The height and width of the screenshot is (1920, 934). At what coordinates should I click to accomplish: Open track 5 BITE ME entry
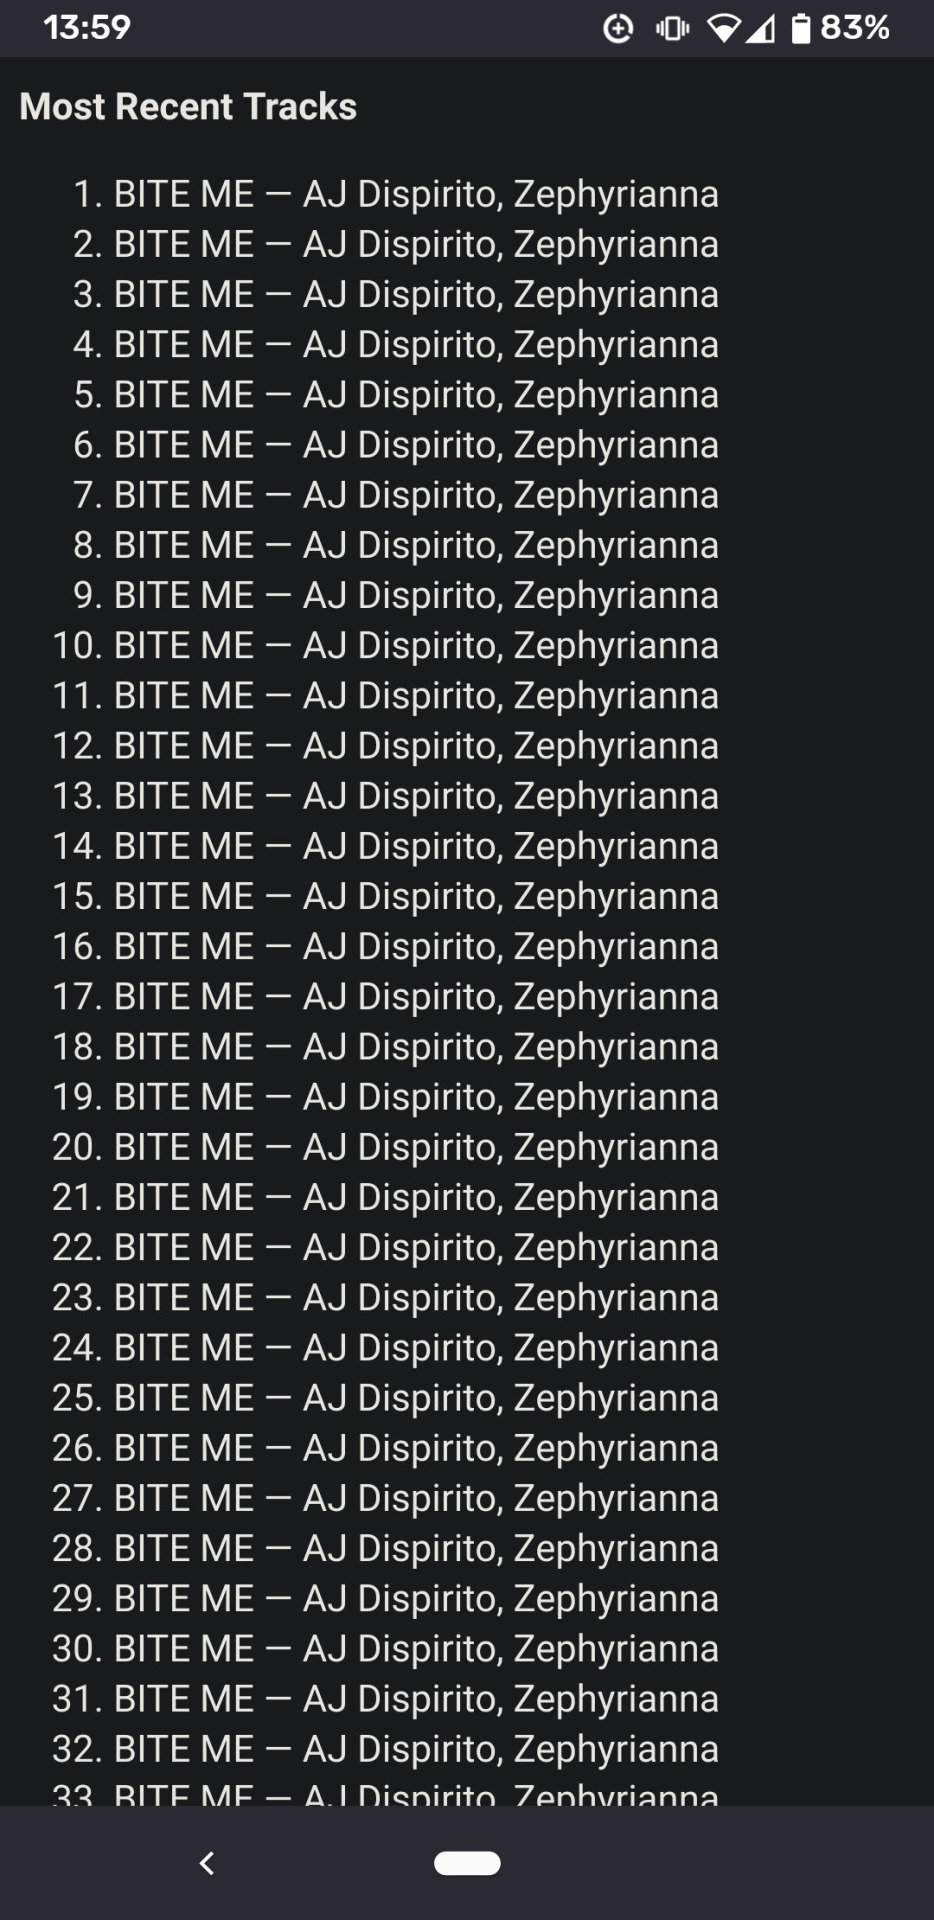coord(395,394)
